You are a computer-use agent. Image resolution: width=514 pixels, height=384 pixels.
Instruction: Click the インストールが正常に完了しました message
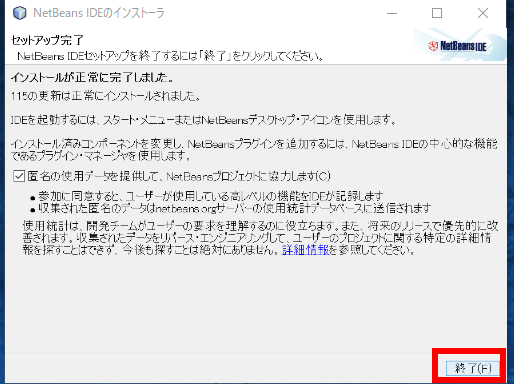92,78
